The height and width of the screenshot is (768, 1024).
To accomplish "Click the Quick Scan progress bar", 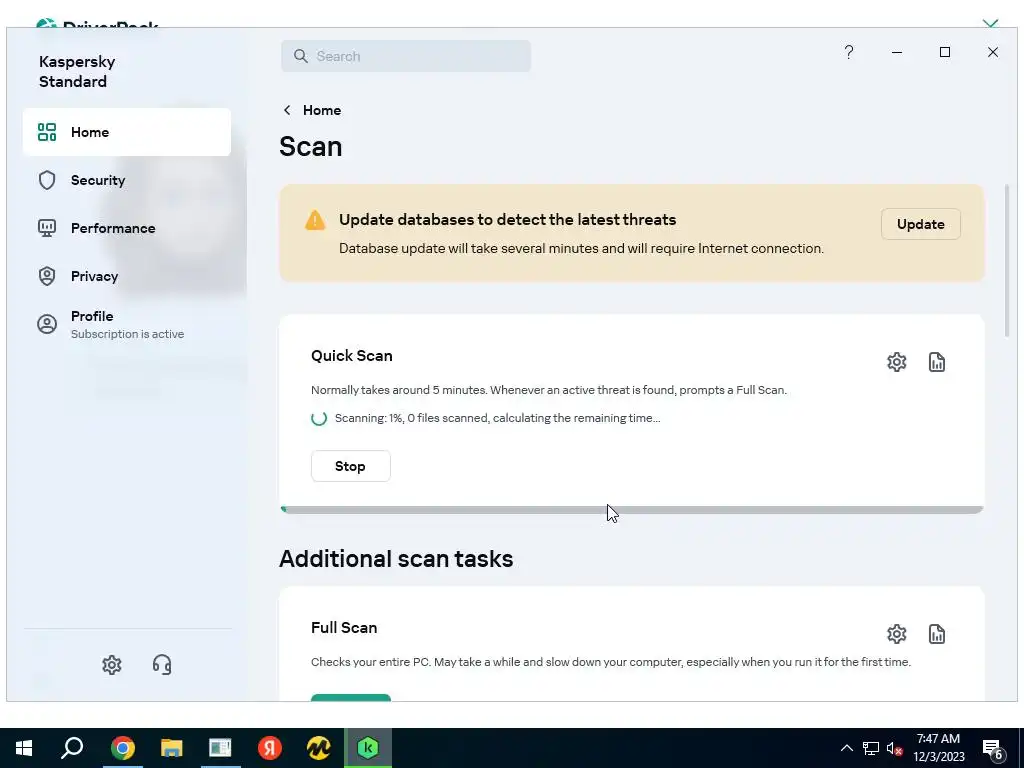I will (632, 509).
